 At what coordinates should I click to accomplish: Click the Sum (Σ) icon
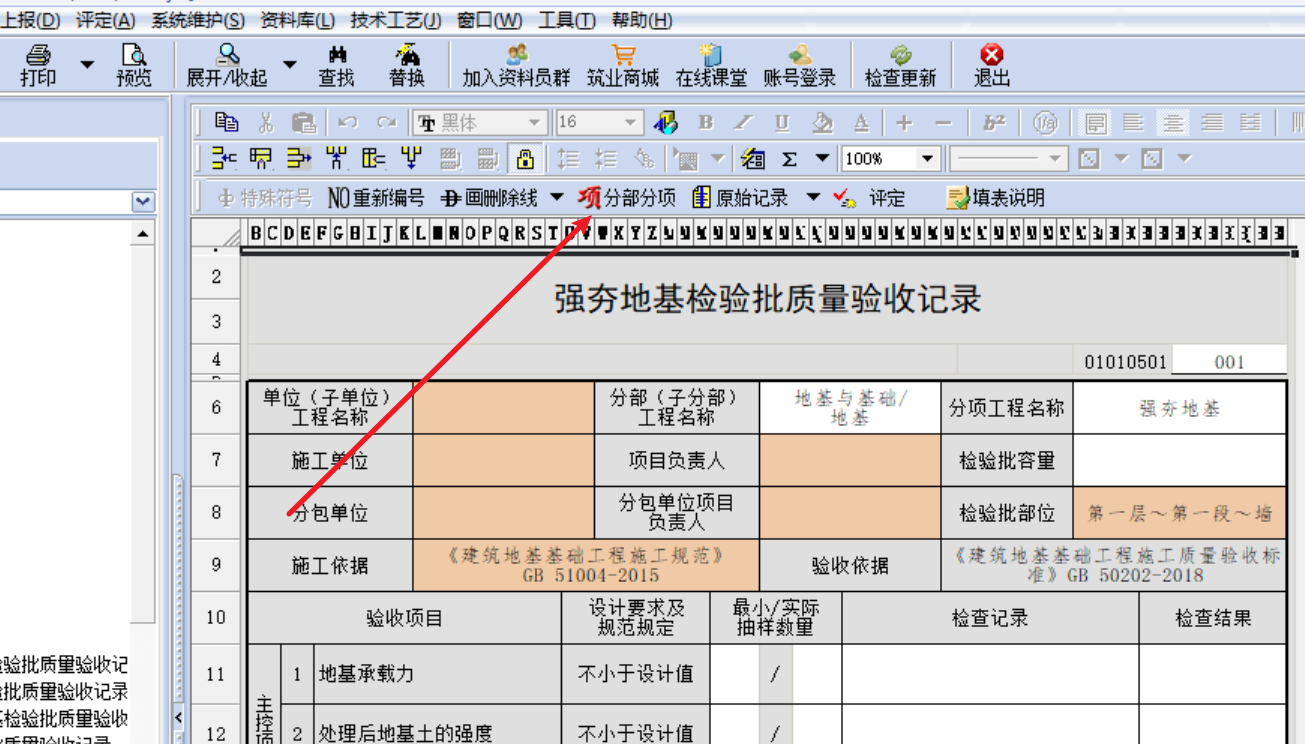click(x=789, y=159)
